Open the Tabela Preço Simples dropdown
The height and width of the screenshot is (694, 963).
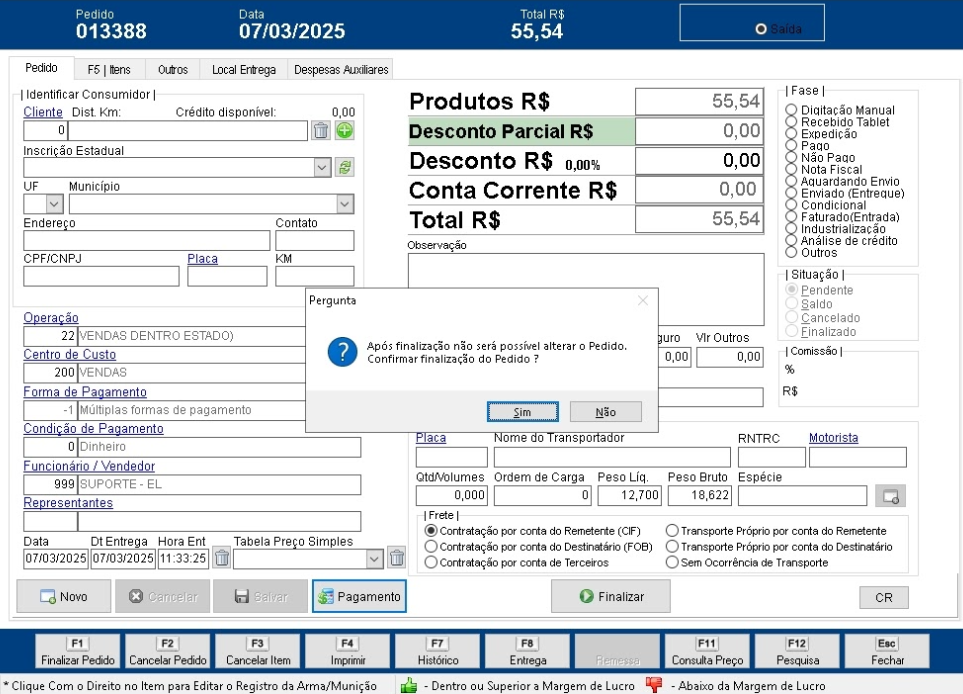coord(374,558)
